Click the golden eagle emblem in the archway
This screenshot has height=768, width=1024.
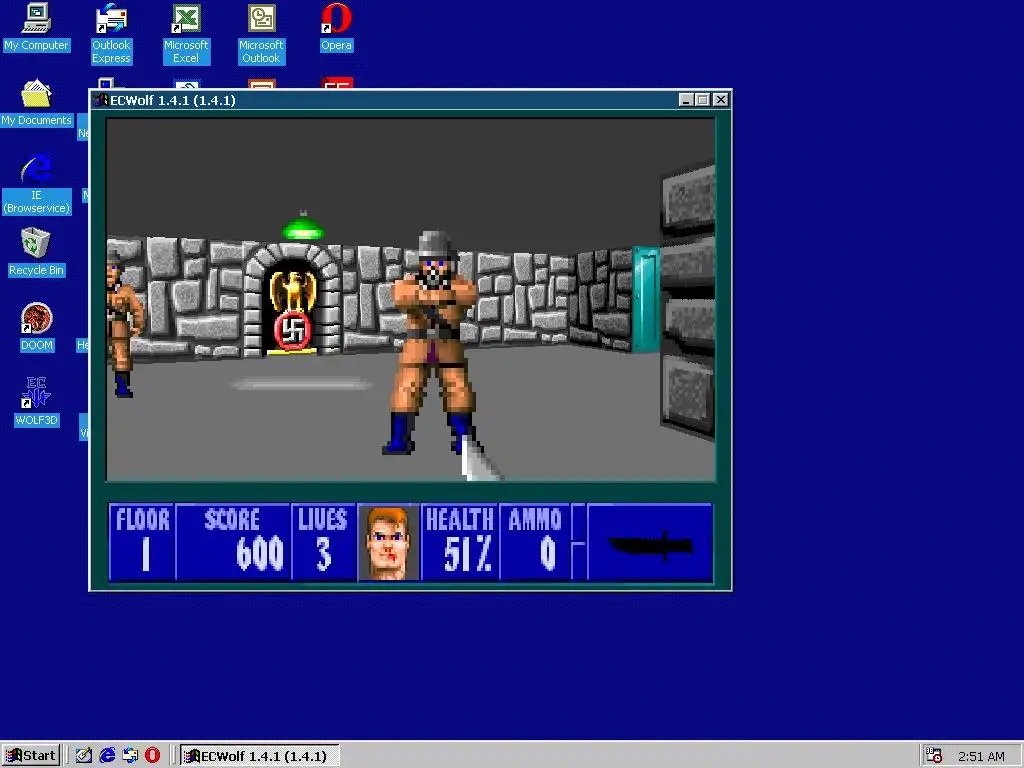(x=293, y=291)
